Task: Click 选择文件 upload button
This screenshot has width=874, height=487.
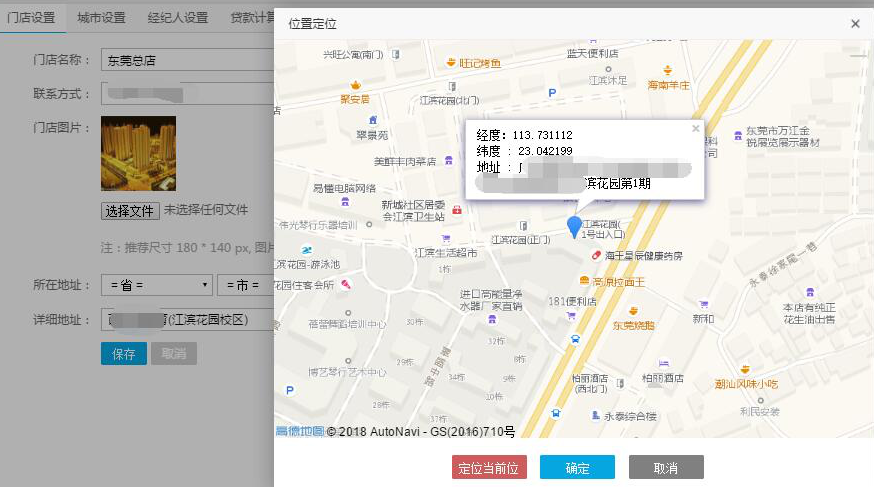Action: tap(130, 211)
